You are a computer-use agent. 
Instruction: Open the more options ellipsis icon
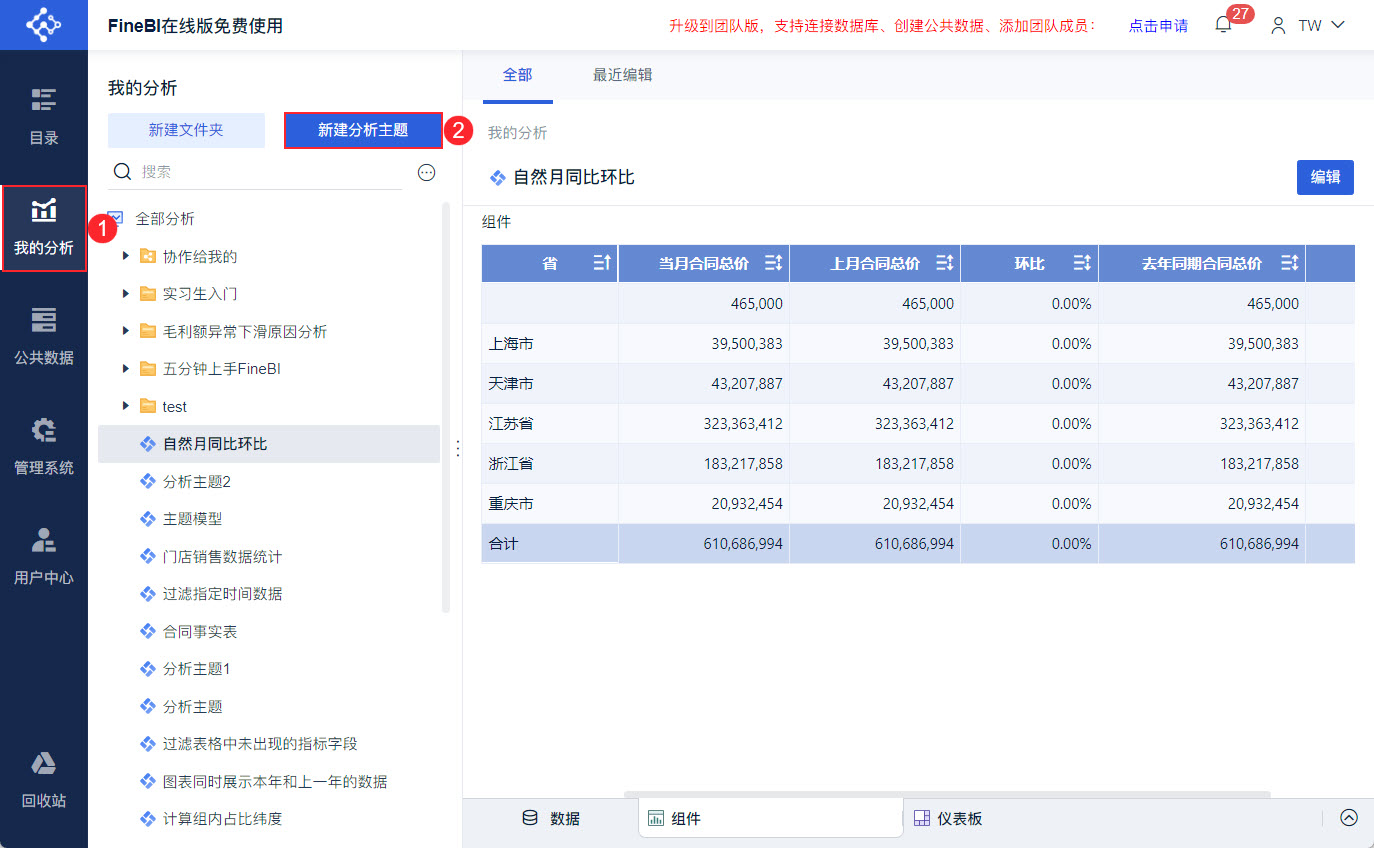[x=427, y=172]
